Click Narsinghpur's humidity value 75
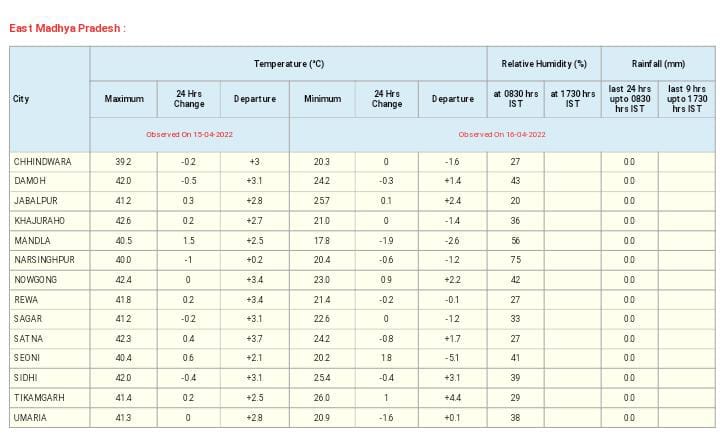The image size is (720, 442). [515, 260]
